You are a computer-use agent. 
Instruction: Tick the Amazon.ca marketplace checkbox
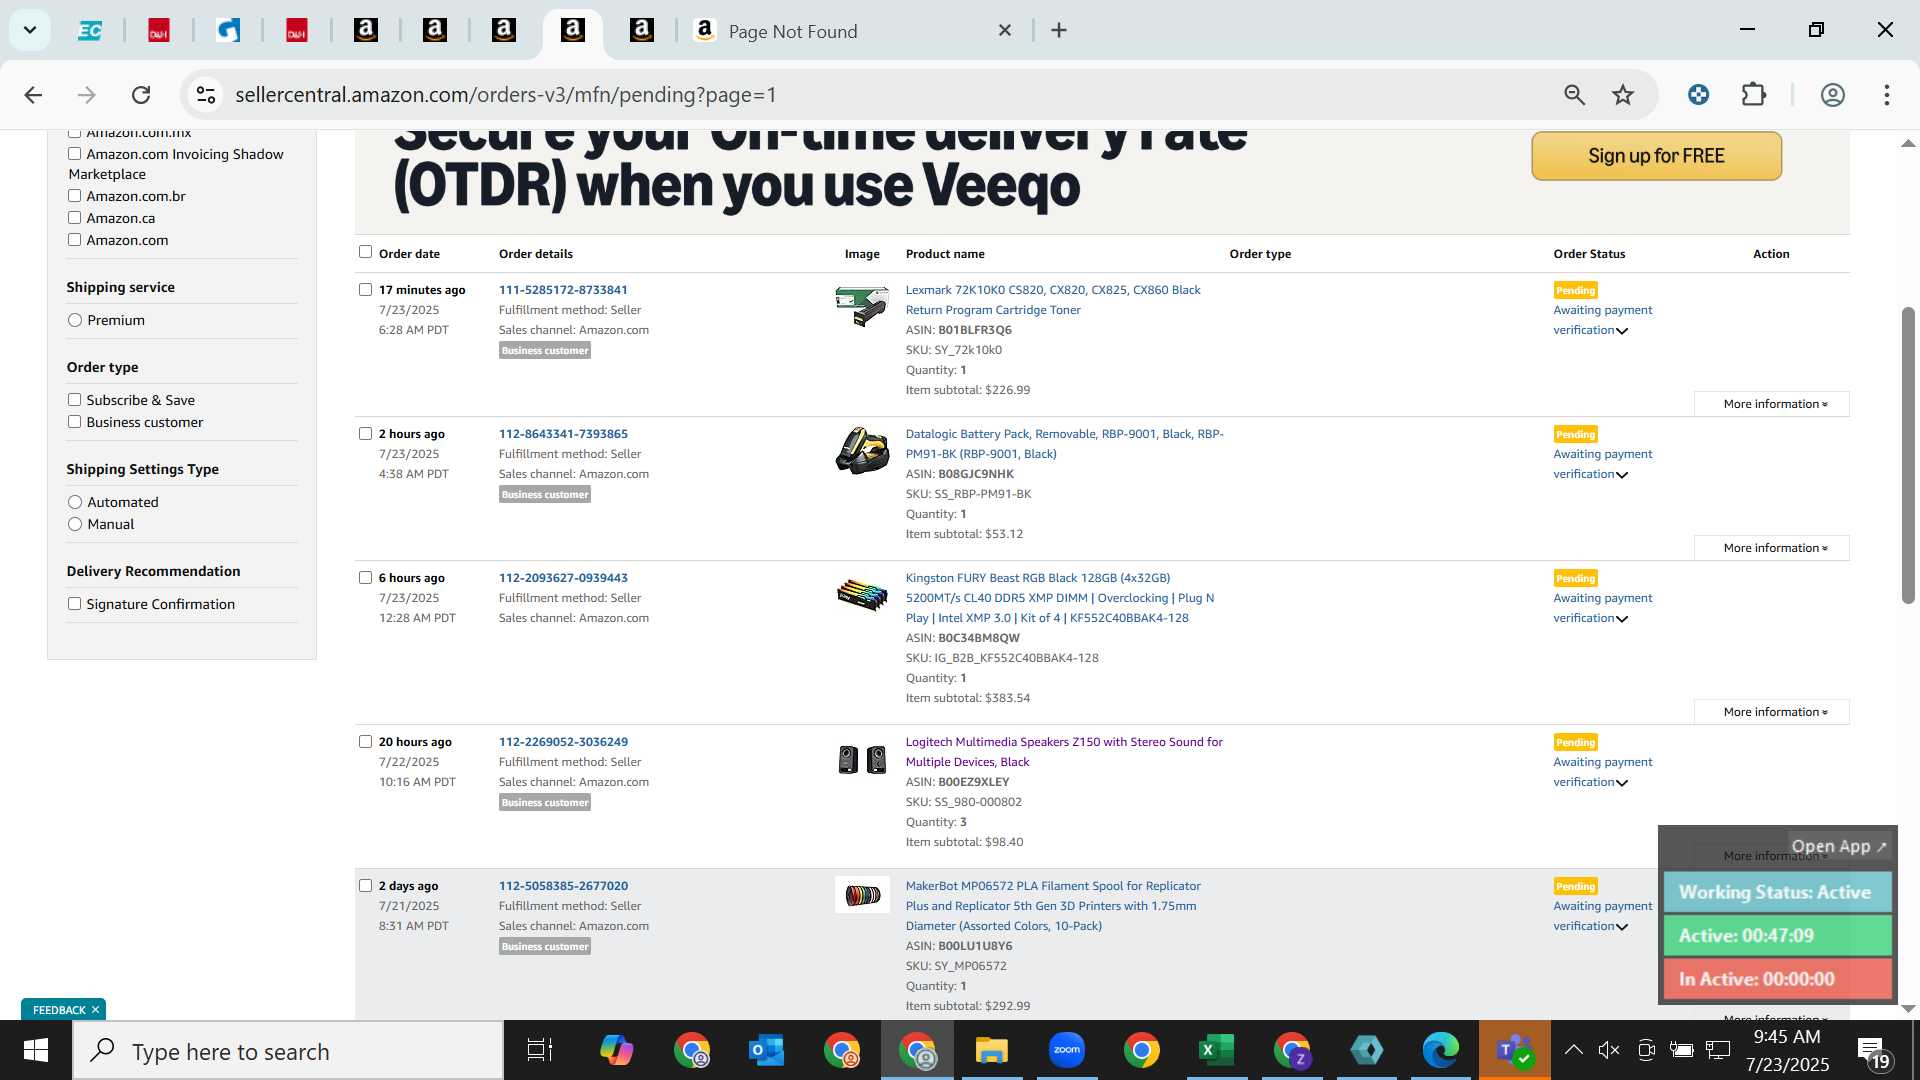click(74, 218)
